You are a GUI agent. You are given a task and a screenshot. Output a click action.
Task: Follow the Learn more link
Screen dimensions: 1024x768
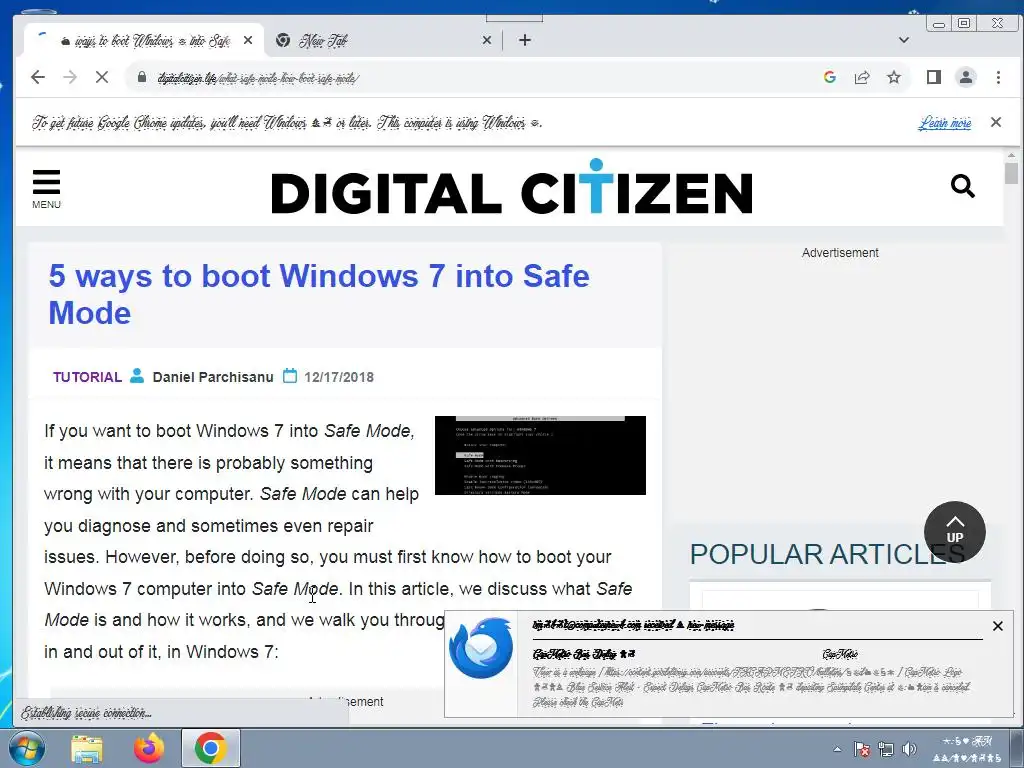point(944,123)
